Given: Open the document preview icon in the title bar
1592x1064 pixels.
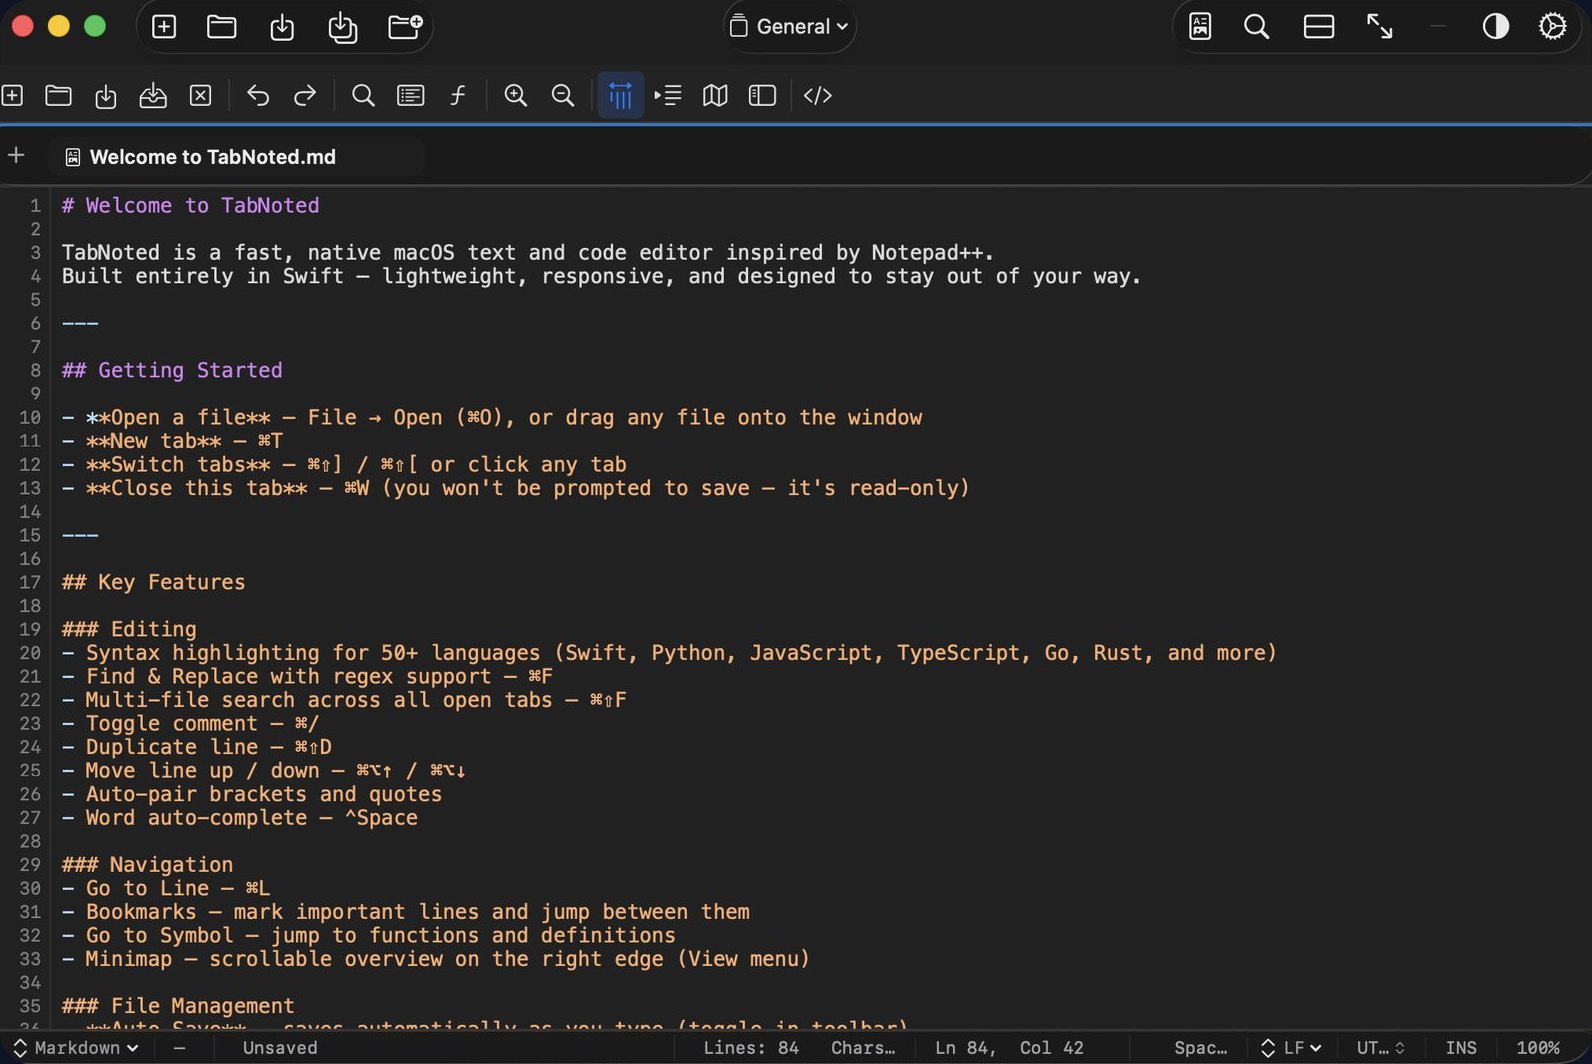Looking at the screenshot, I should pyautogui.click(x=1200, y=26).
